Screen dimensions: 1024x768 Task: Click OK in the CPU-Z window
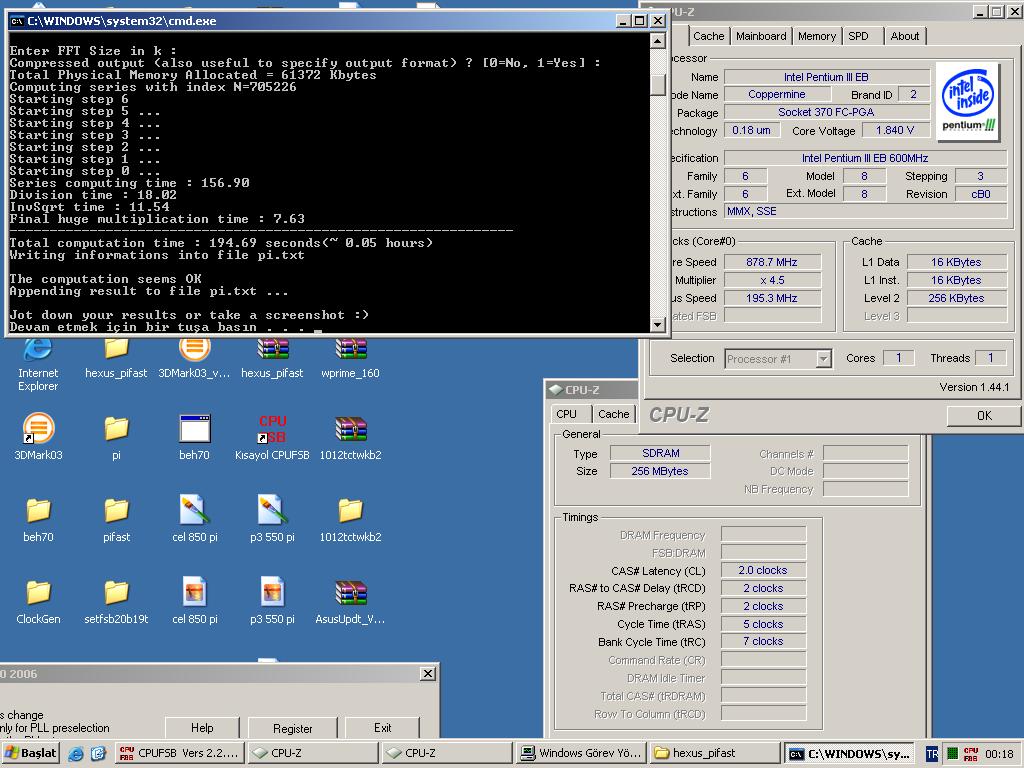point(984,415)
